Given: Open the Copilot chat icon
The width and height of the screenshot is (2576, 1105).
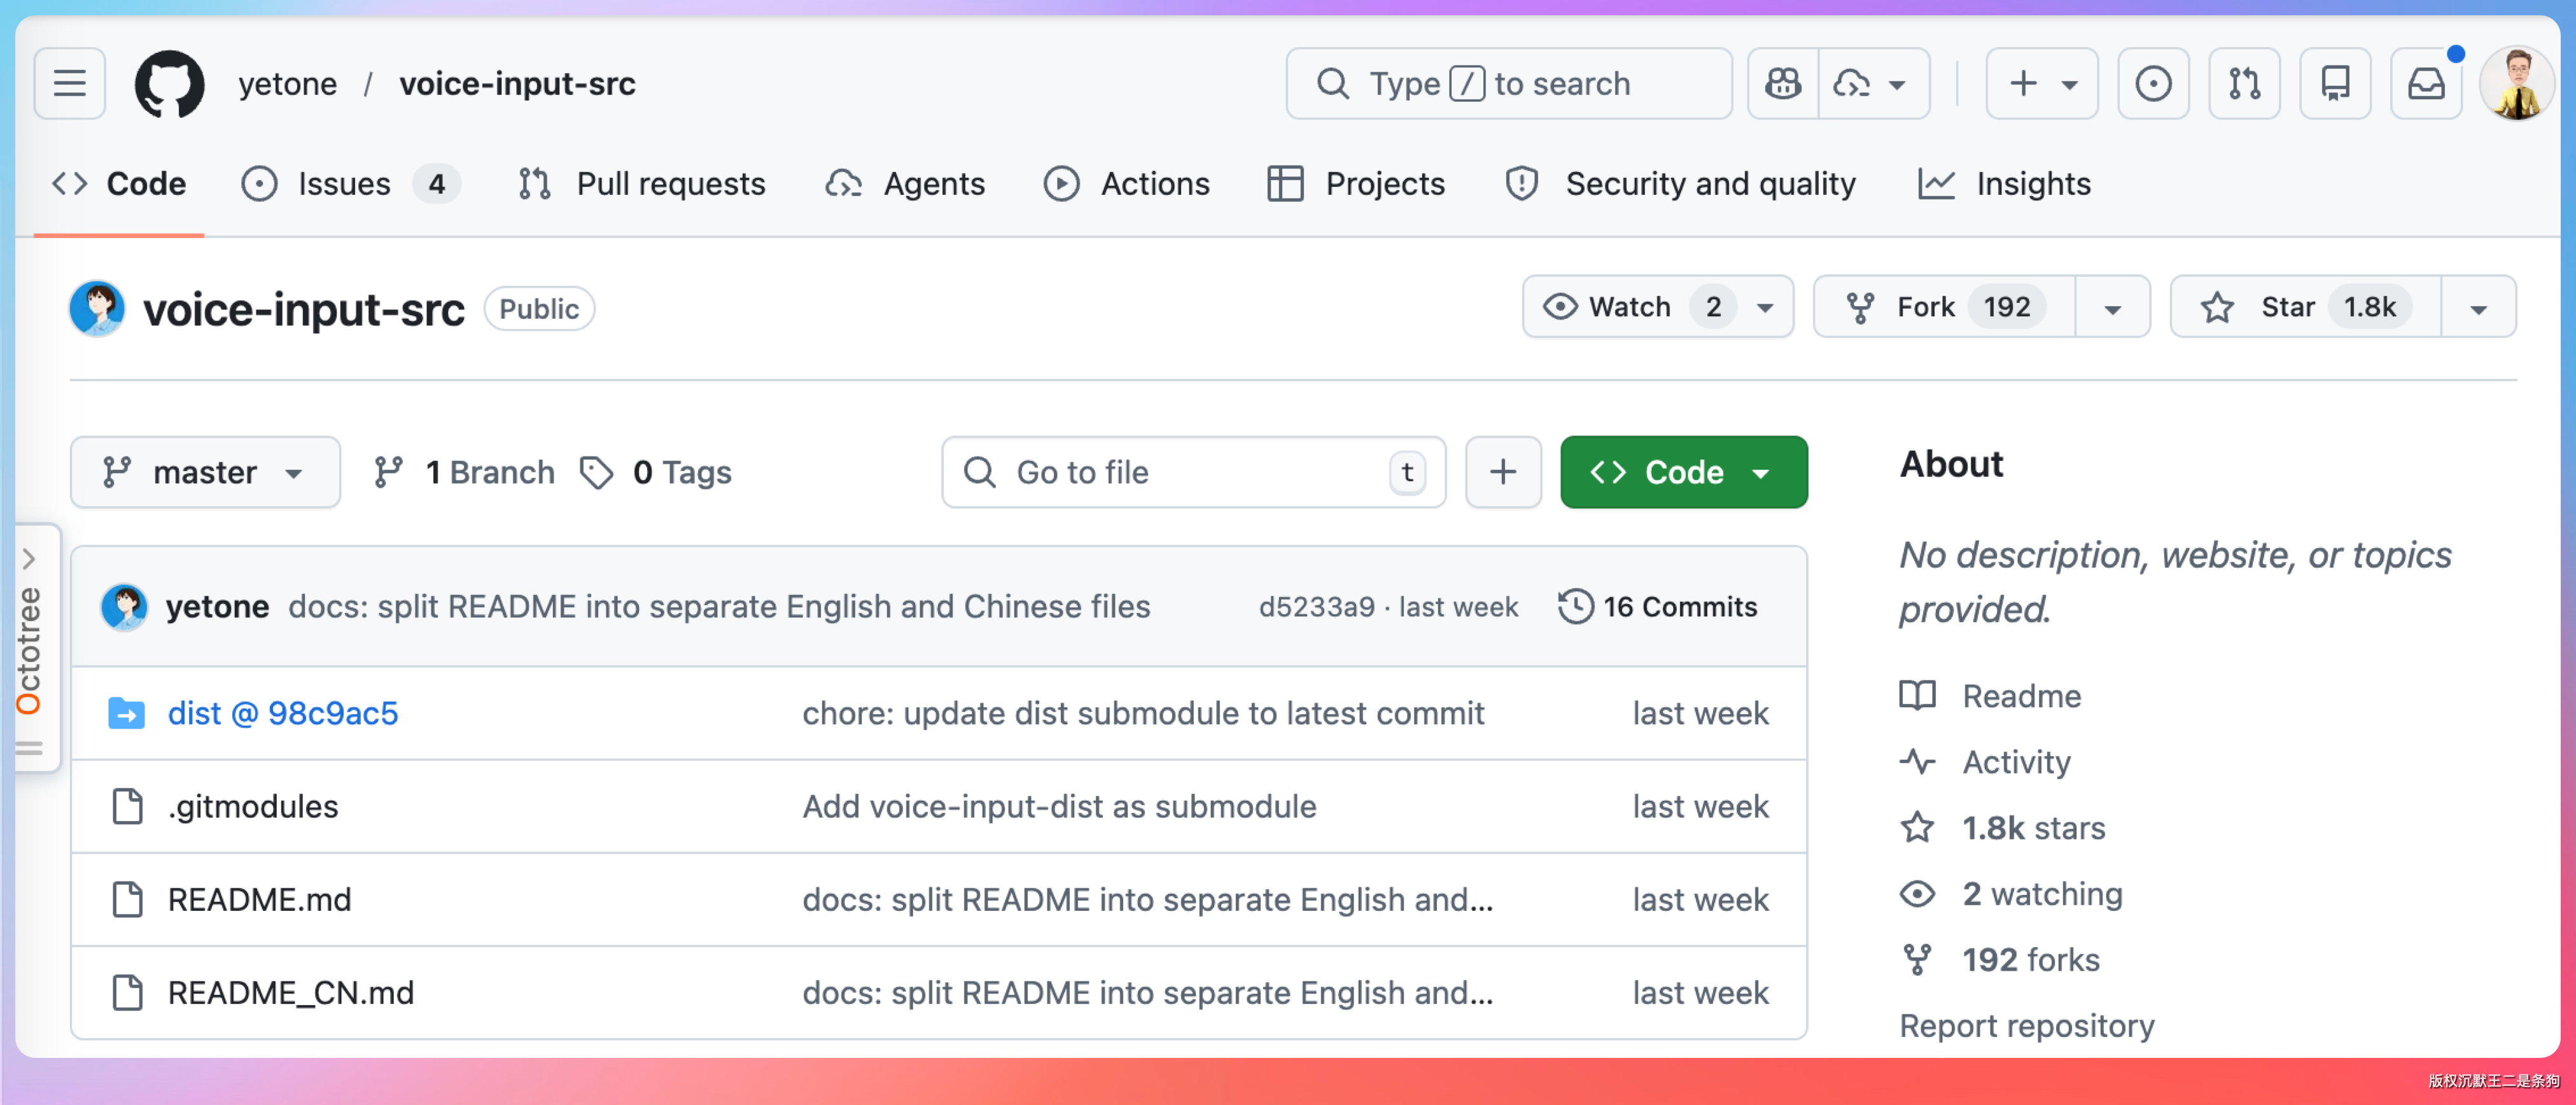Looking at the screenshot, I should (1782, 83).
